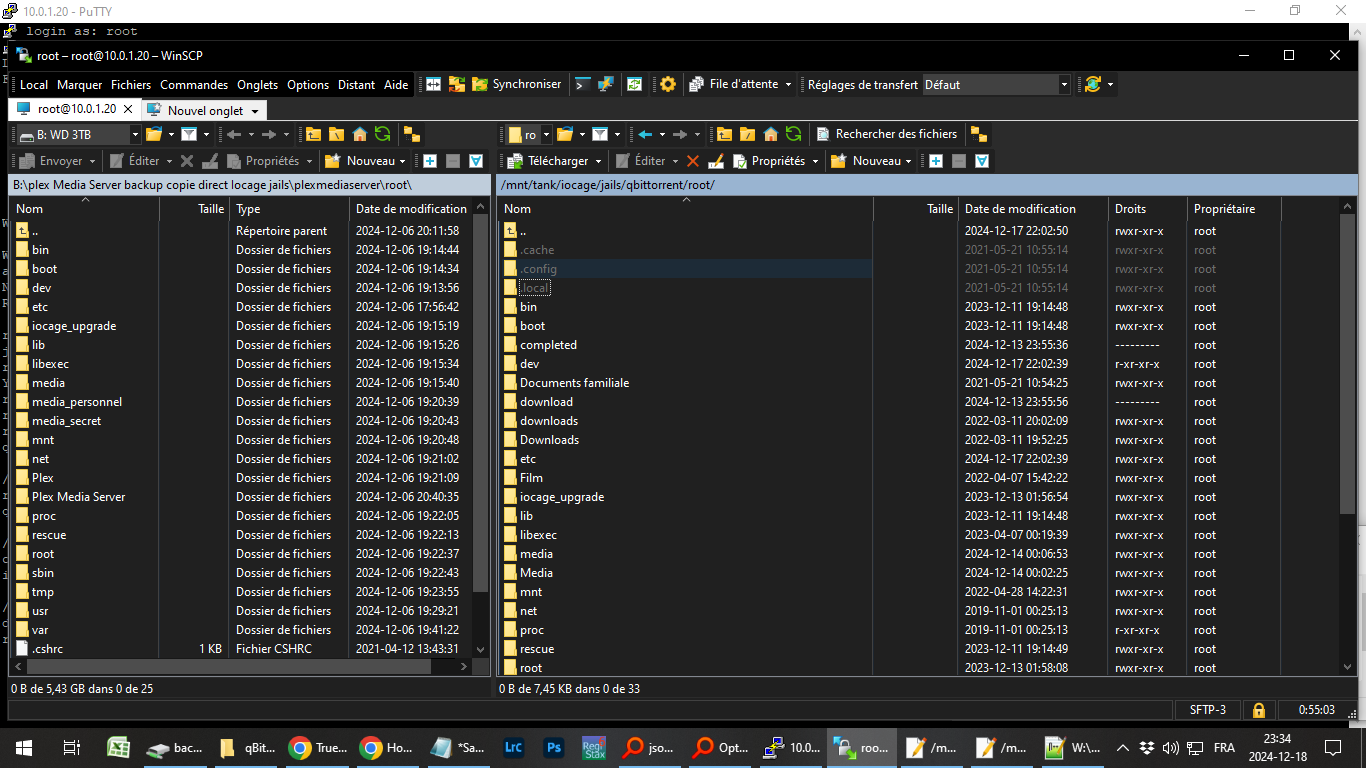Open the notification center in taskbar
This screenshot has width=1366, height=768.
tap(1332, 747)
